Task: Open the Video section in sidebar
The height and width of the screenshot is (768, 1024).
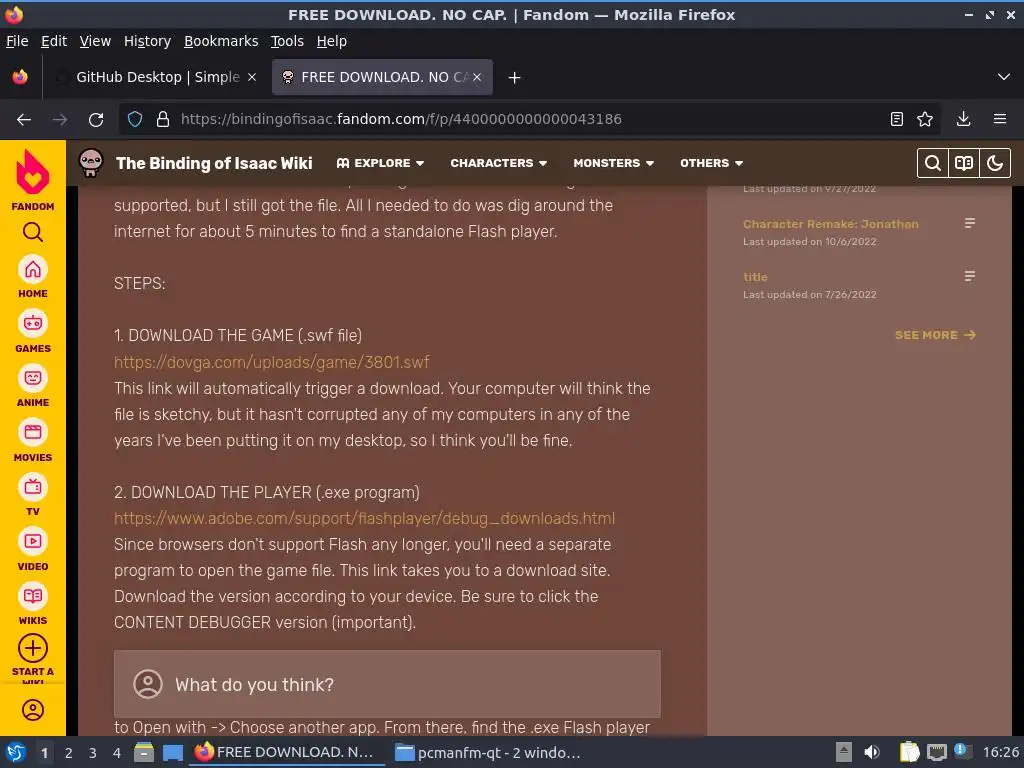Action: coord(33,551)
